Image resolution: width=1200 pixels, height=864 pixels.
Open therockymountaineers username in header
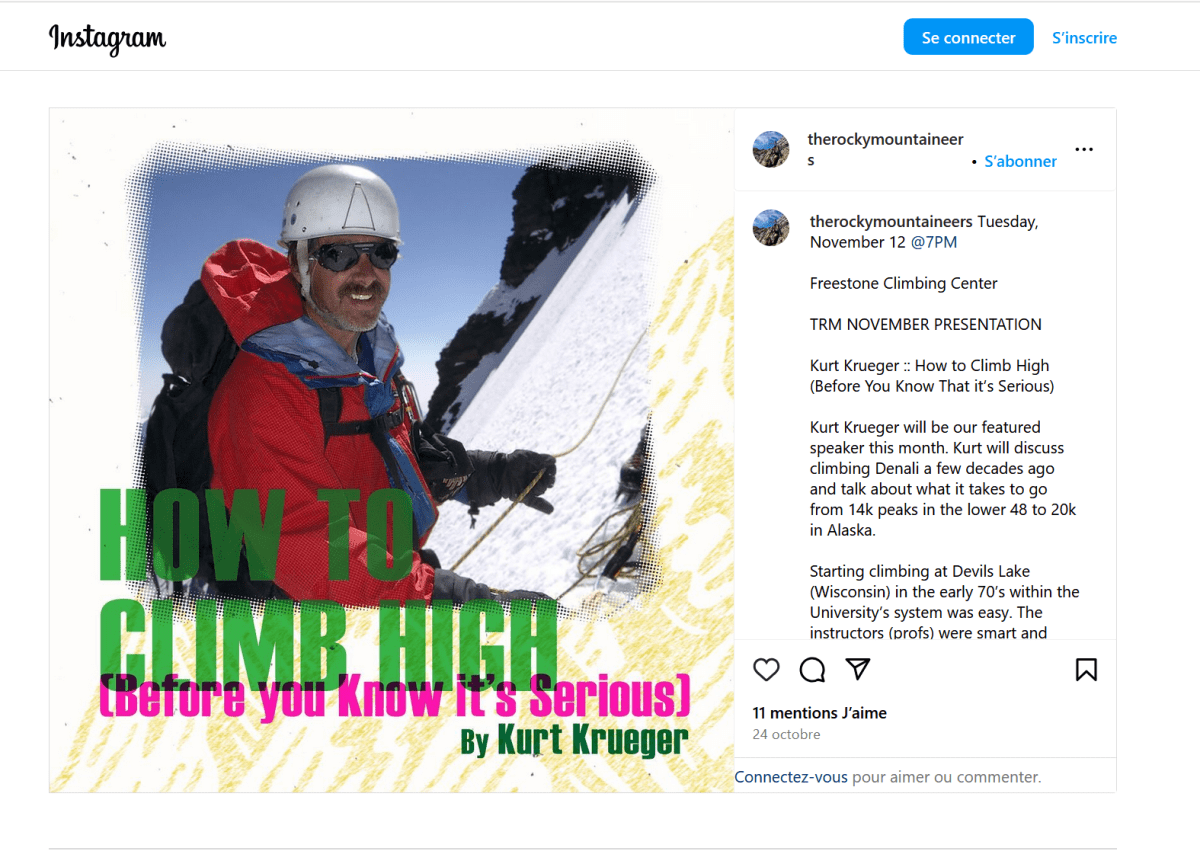pos(885,149)
